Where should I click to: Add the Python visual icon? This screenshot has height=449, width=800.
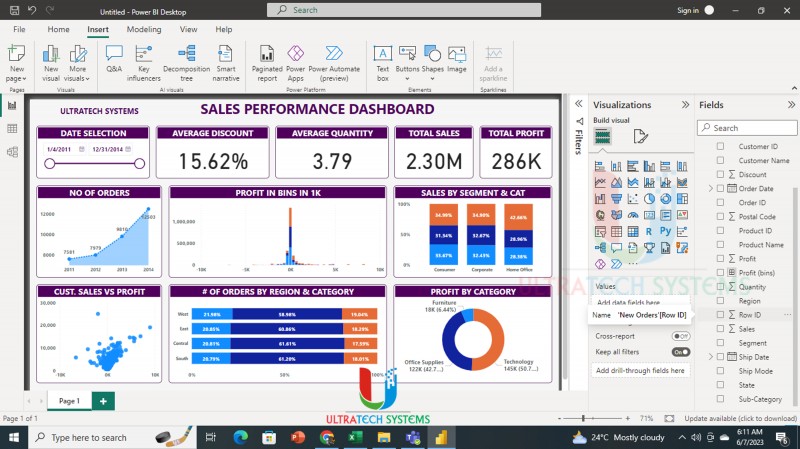click(x=665, y=231)
